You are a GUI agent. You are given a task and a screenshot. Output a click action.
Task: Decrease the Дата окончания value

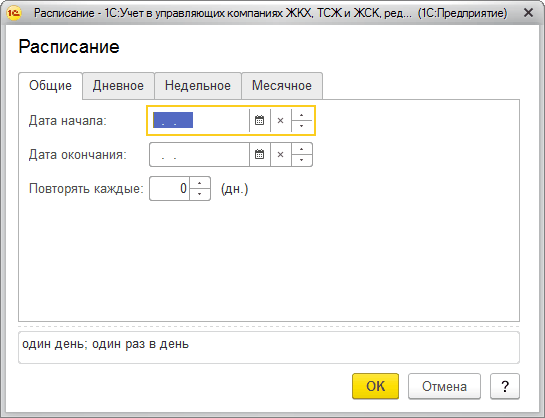tap(302, 160)
